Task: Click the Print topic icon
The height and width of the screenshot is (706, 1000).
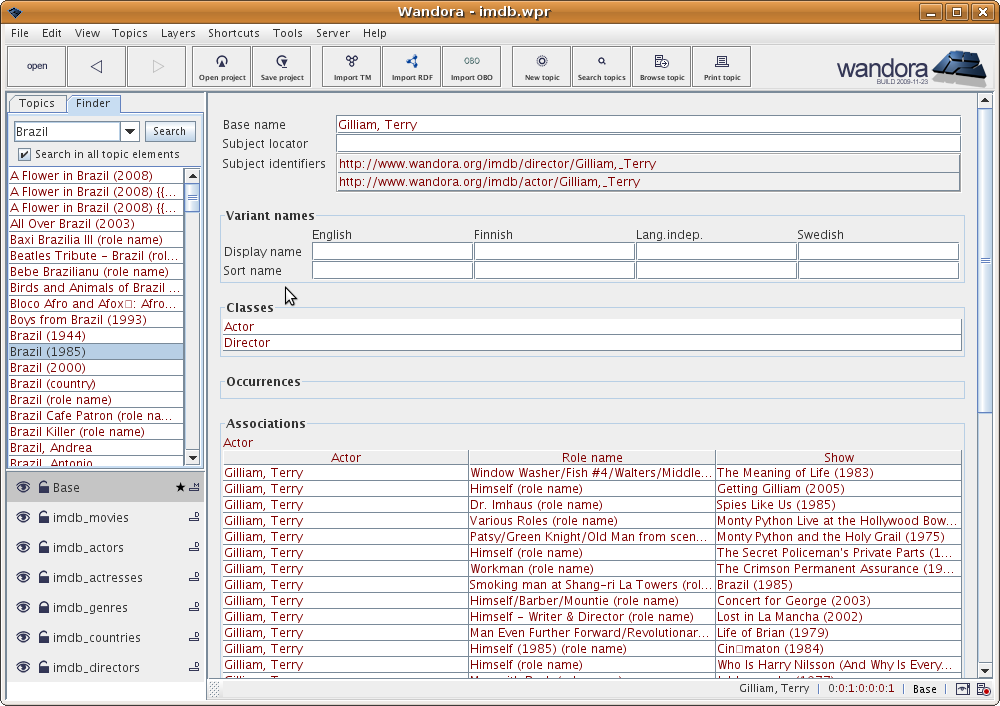Action: pyautogui.click(x=721, y=66)
